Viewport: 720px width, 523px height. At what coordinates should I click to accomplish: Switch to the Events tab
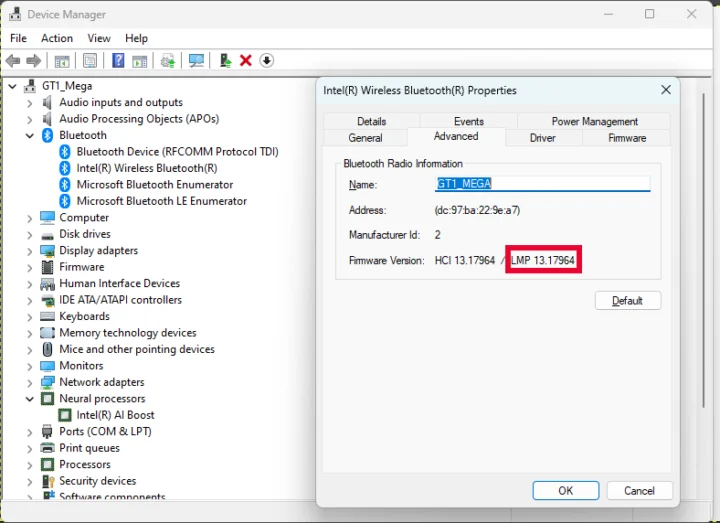[x=469, y=121]
